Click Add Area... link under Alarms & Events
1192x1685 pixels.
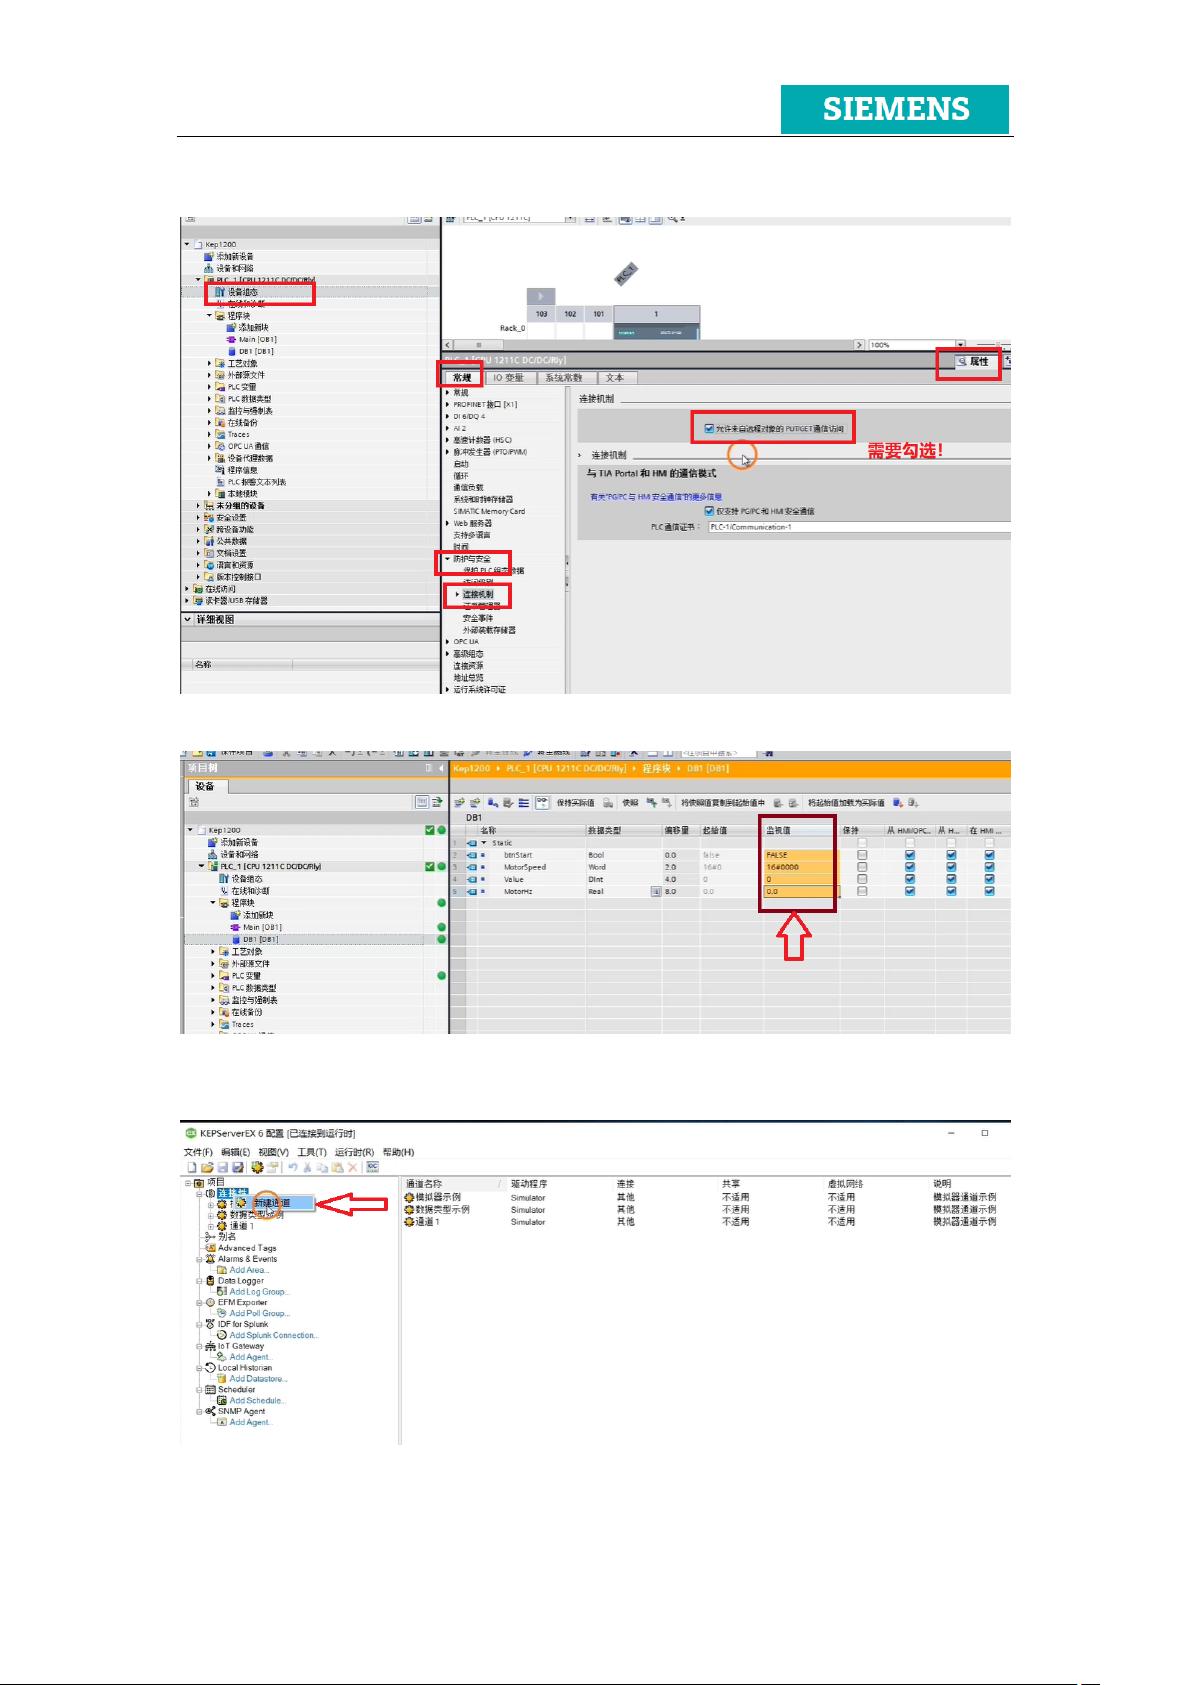click(x=249, y=1270)
